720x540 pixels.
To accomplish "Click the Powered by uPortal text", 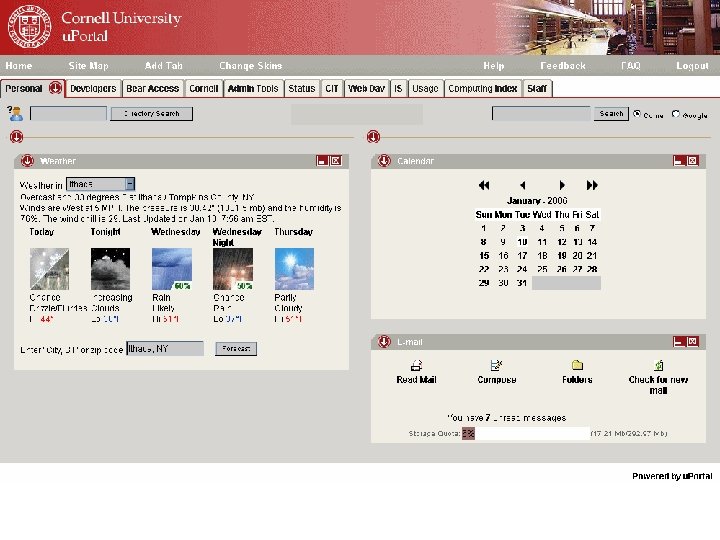I will (672, 476).
